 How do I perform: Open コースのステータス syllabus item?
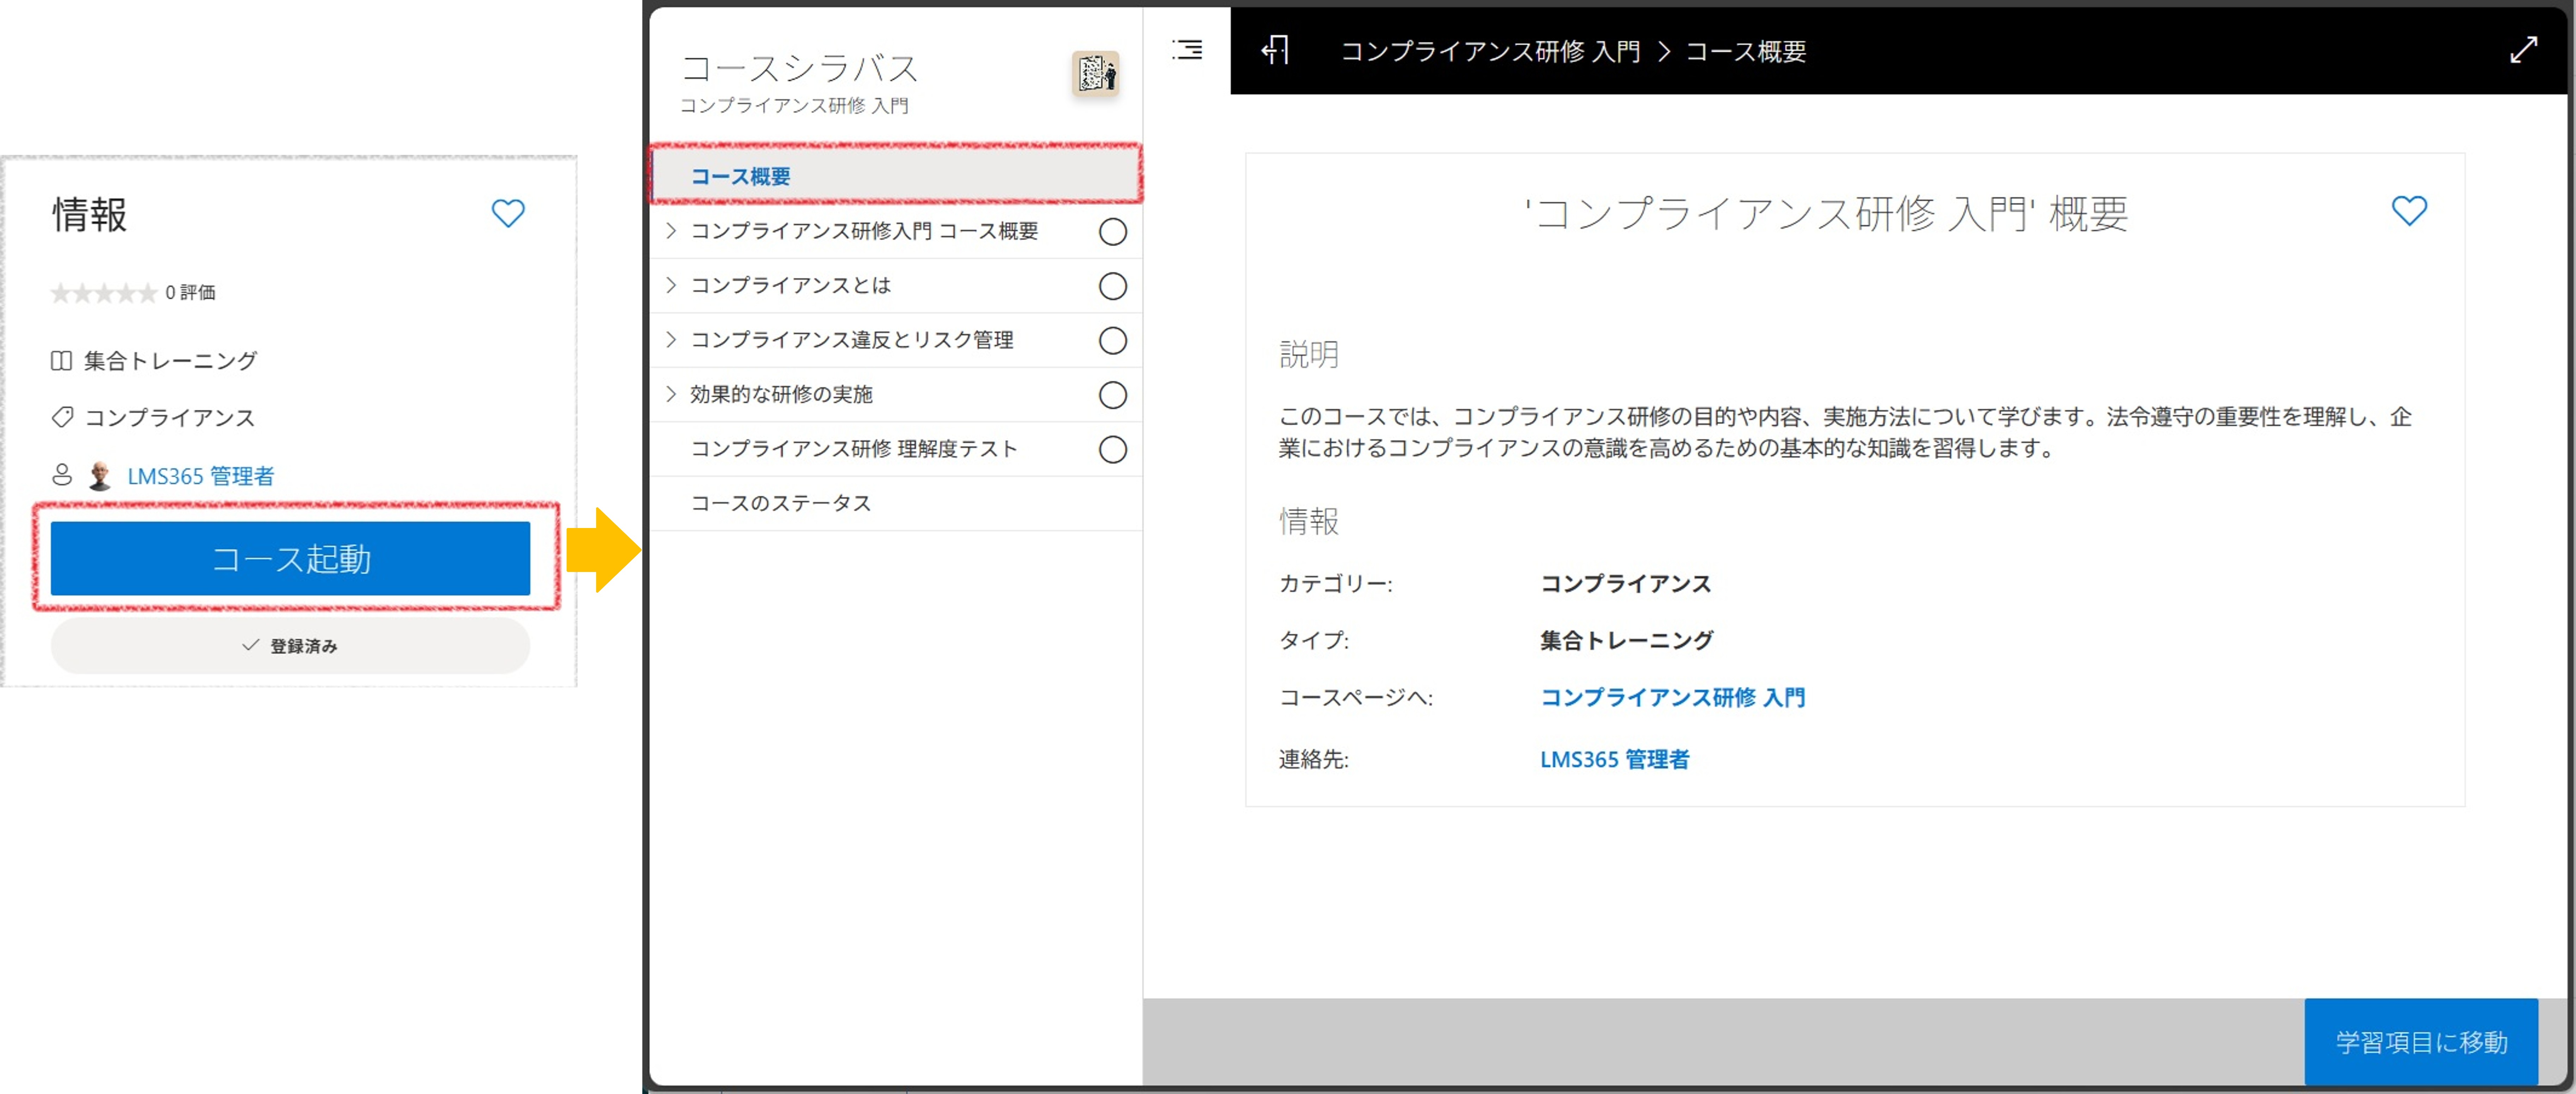tap(895, 503)
